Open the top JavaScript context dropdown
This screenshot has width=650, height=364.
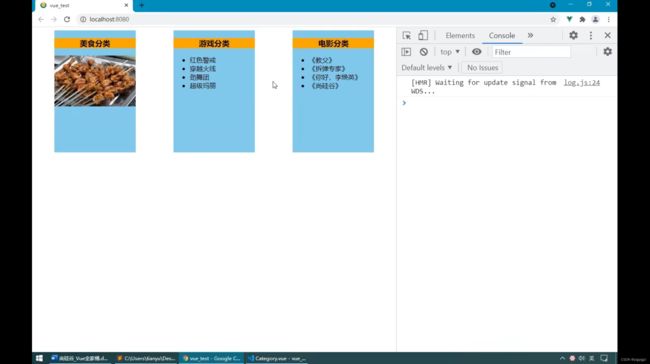(x=450, y=52)
